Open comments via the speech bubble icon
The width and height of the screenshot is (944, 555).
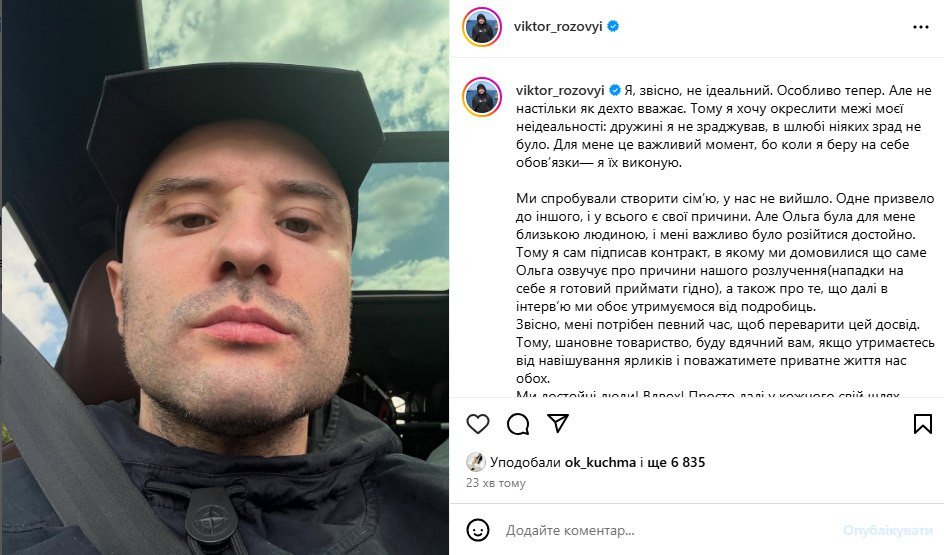point(518,424)
